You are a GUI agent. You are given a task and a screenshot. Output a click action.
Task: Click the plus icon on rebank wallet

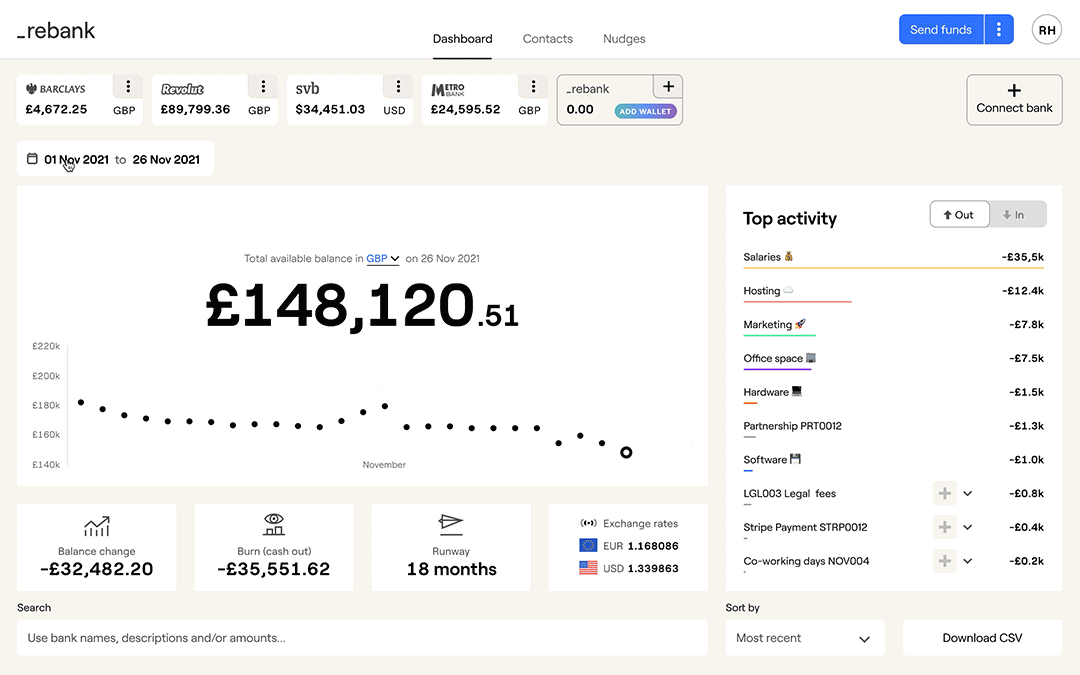[668, 86]
